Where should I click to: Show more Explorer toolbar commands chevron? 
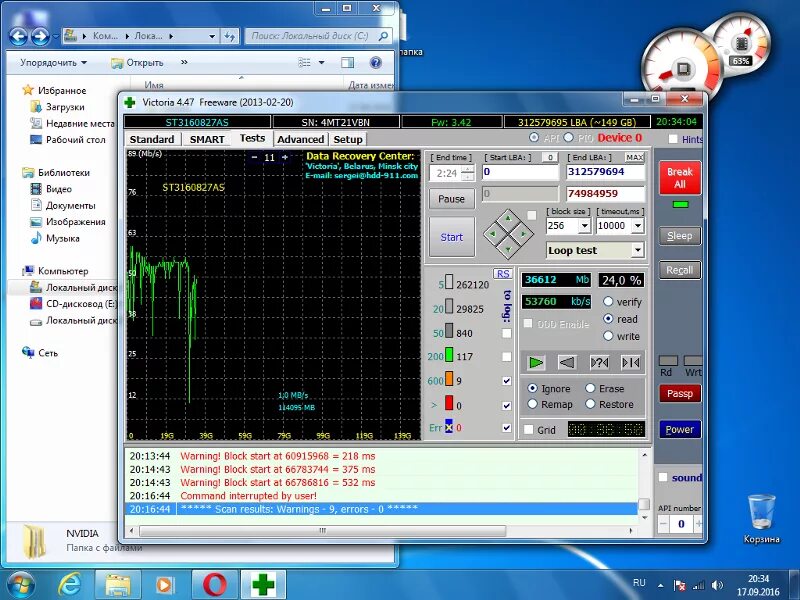pyautogui.click(x=184, y=62)
